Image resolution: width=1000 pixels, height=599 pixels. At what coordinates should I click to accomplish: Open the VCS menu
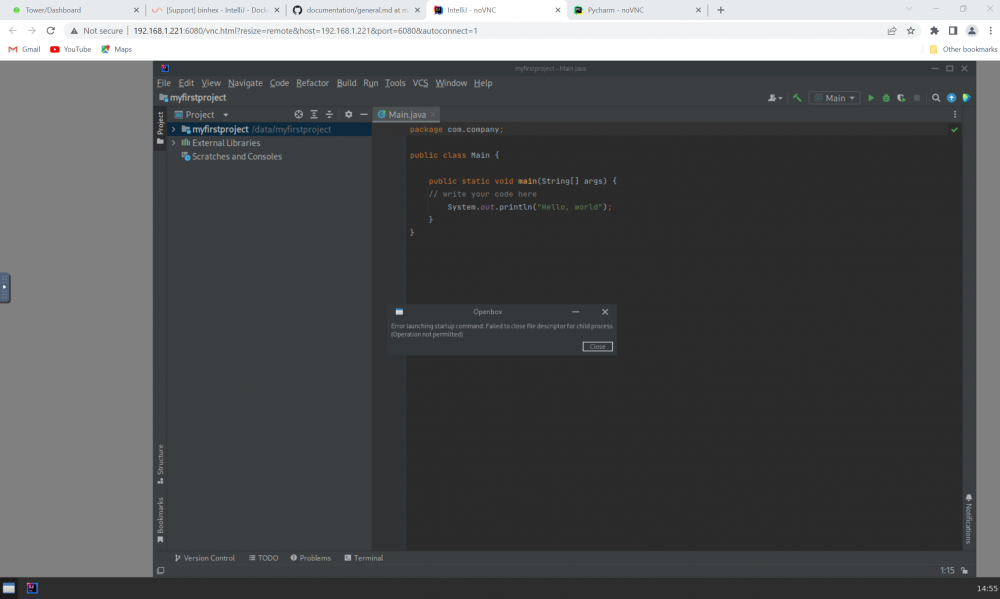coord(420,83)
